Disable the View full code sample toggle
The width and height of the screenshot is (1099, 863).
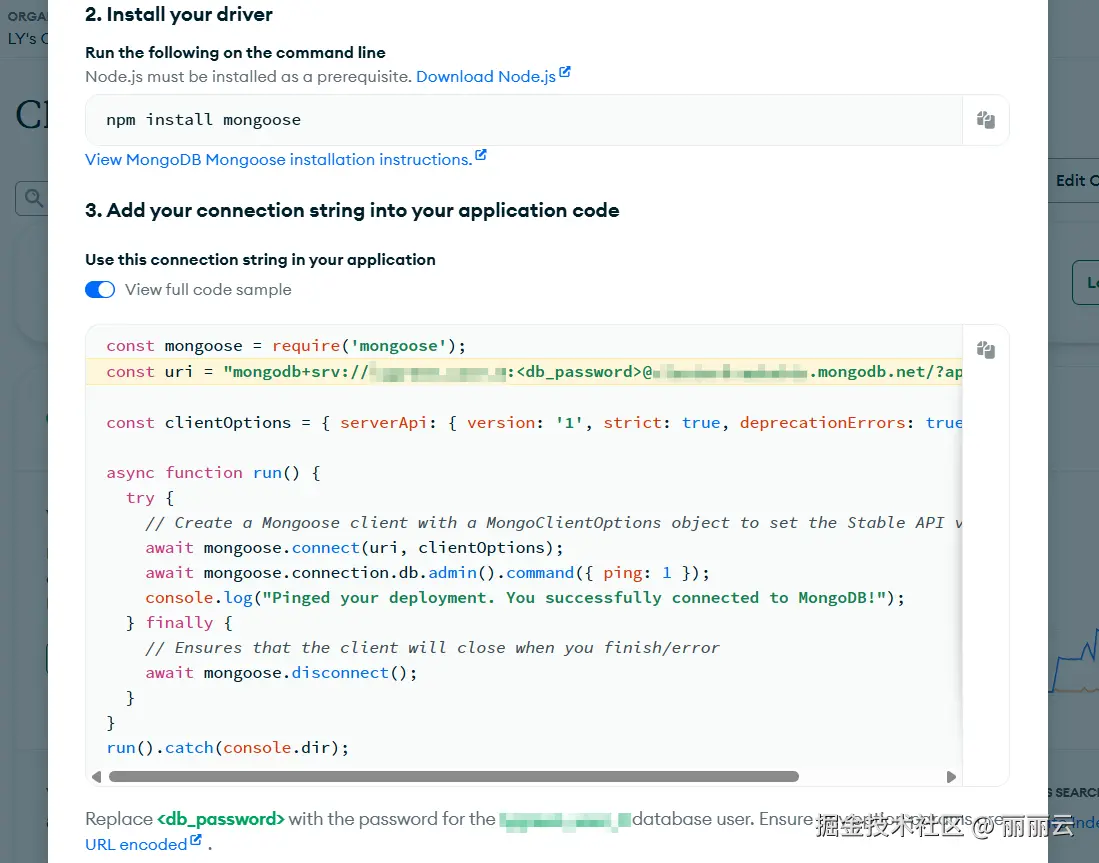tap(100, 290)
